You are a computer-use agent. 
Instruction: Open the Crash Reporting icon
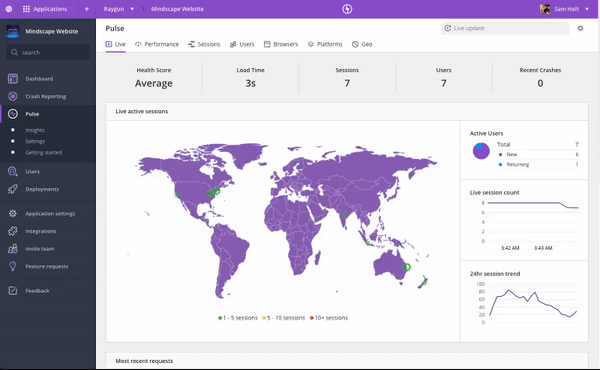pyautogui.click(x=13, y=96)
